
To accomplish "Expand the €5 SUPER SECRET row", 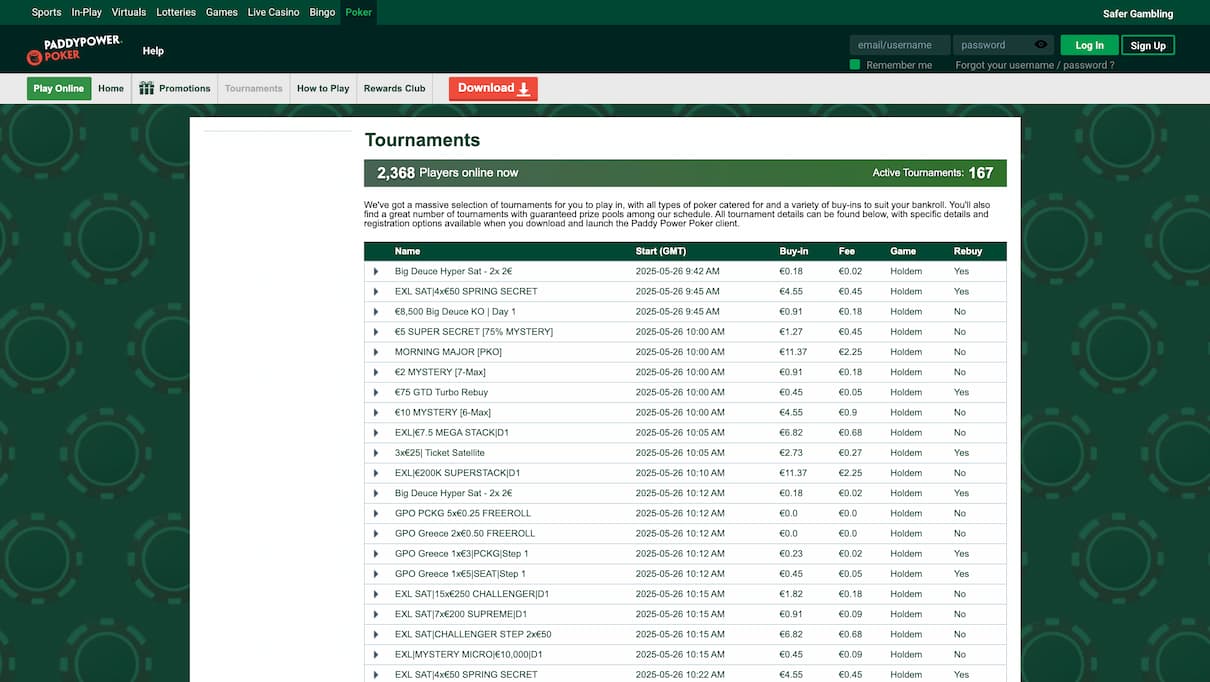I will pos(376,332).
